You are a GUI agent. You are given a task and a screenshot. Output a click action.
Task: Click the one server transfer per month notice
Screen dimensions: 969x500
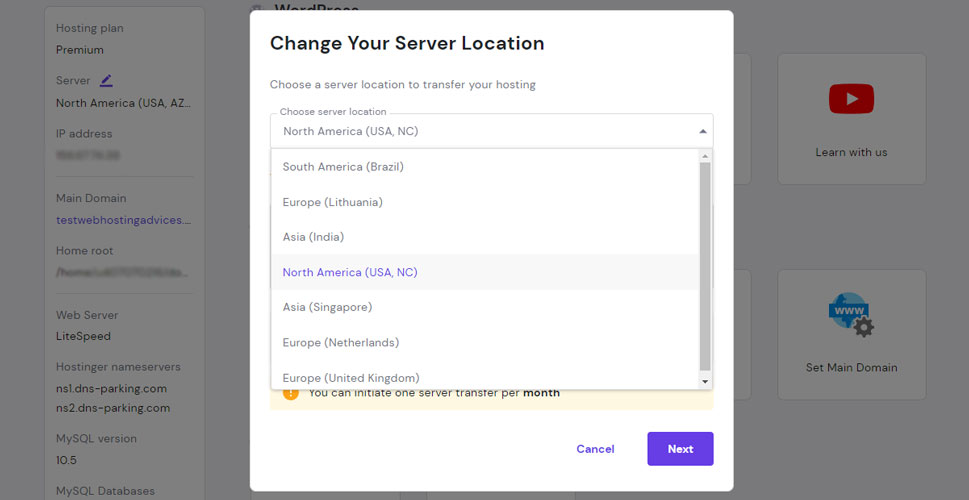[434, 393]
